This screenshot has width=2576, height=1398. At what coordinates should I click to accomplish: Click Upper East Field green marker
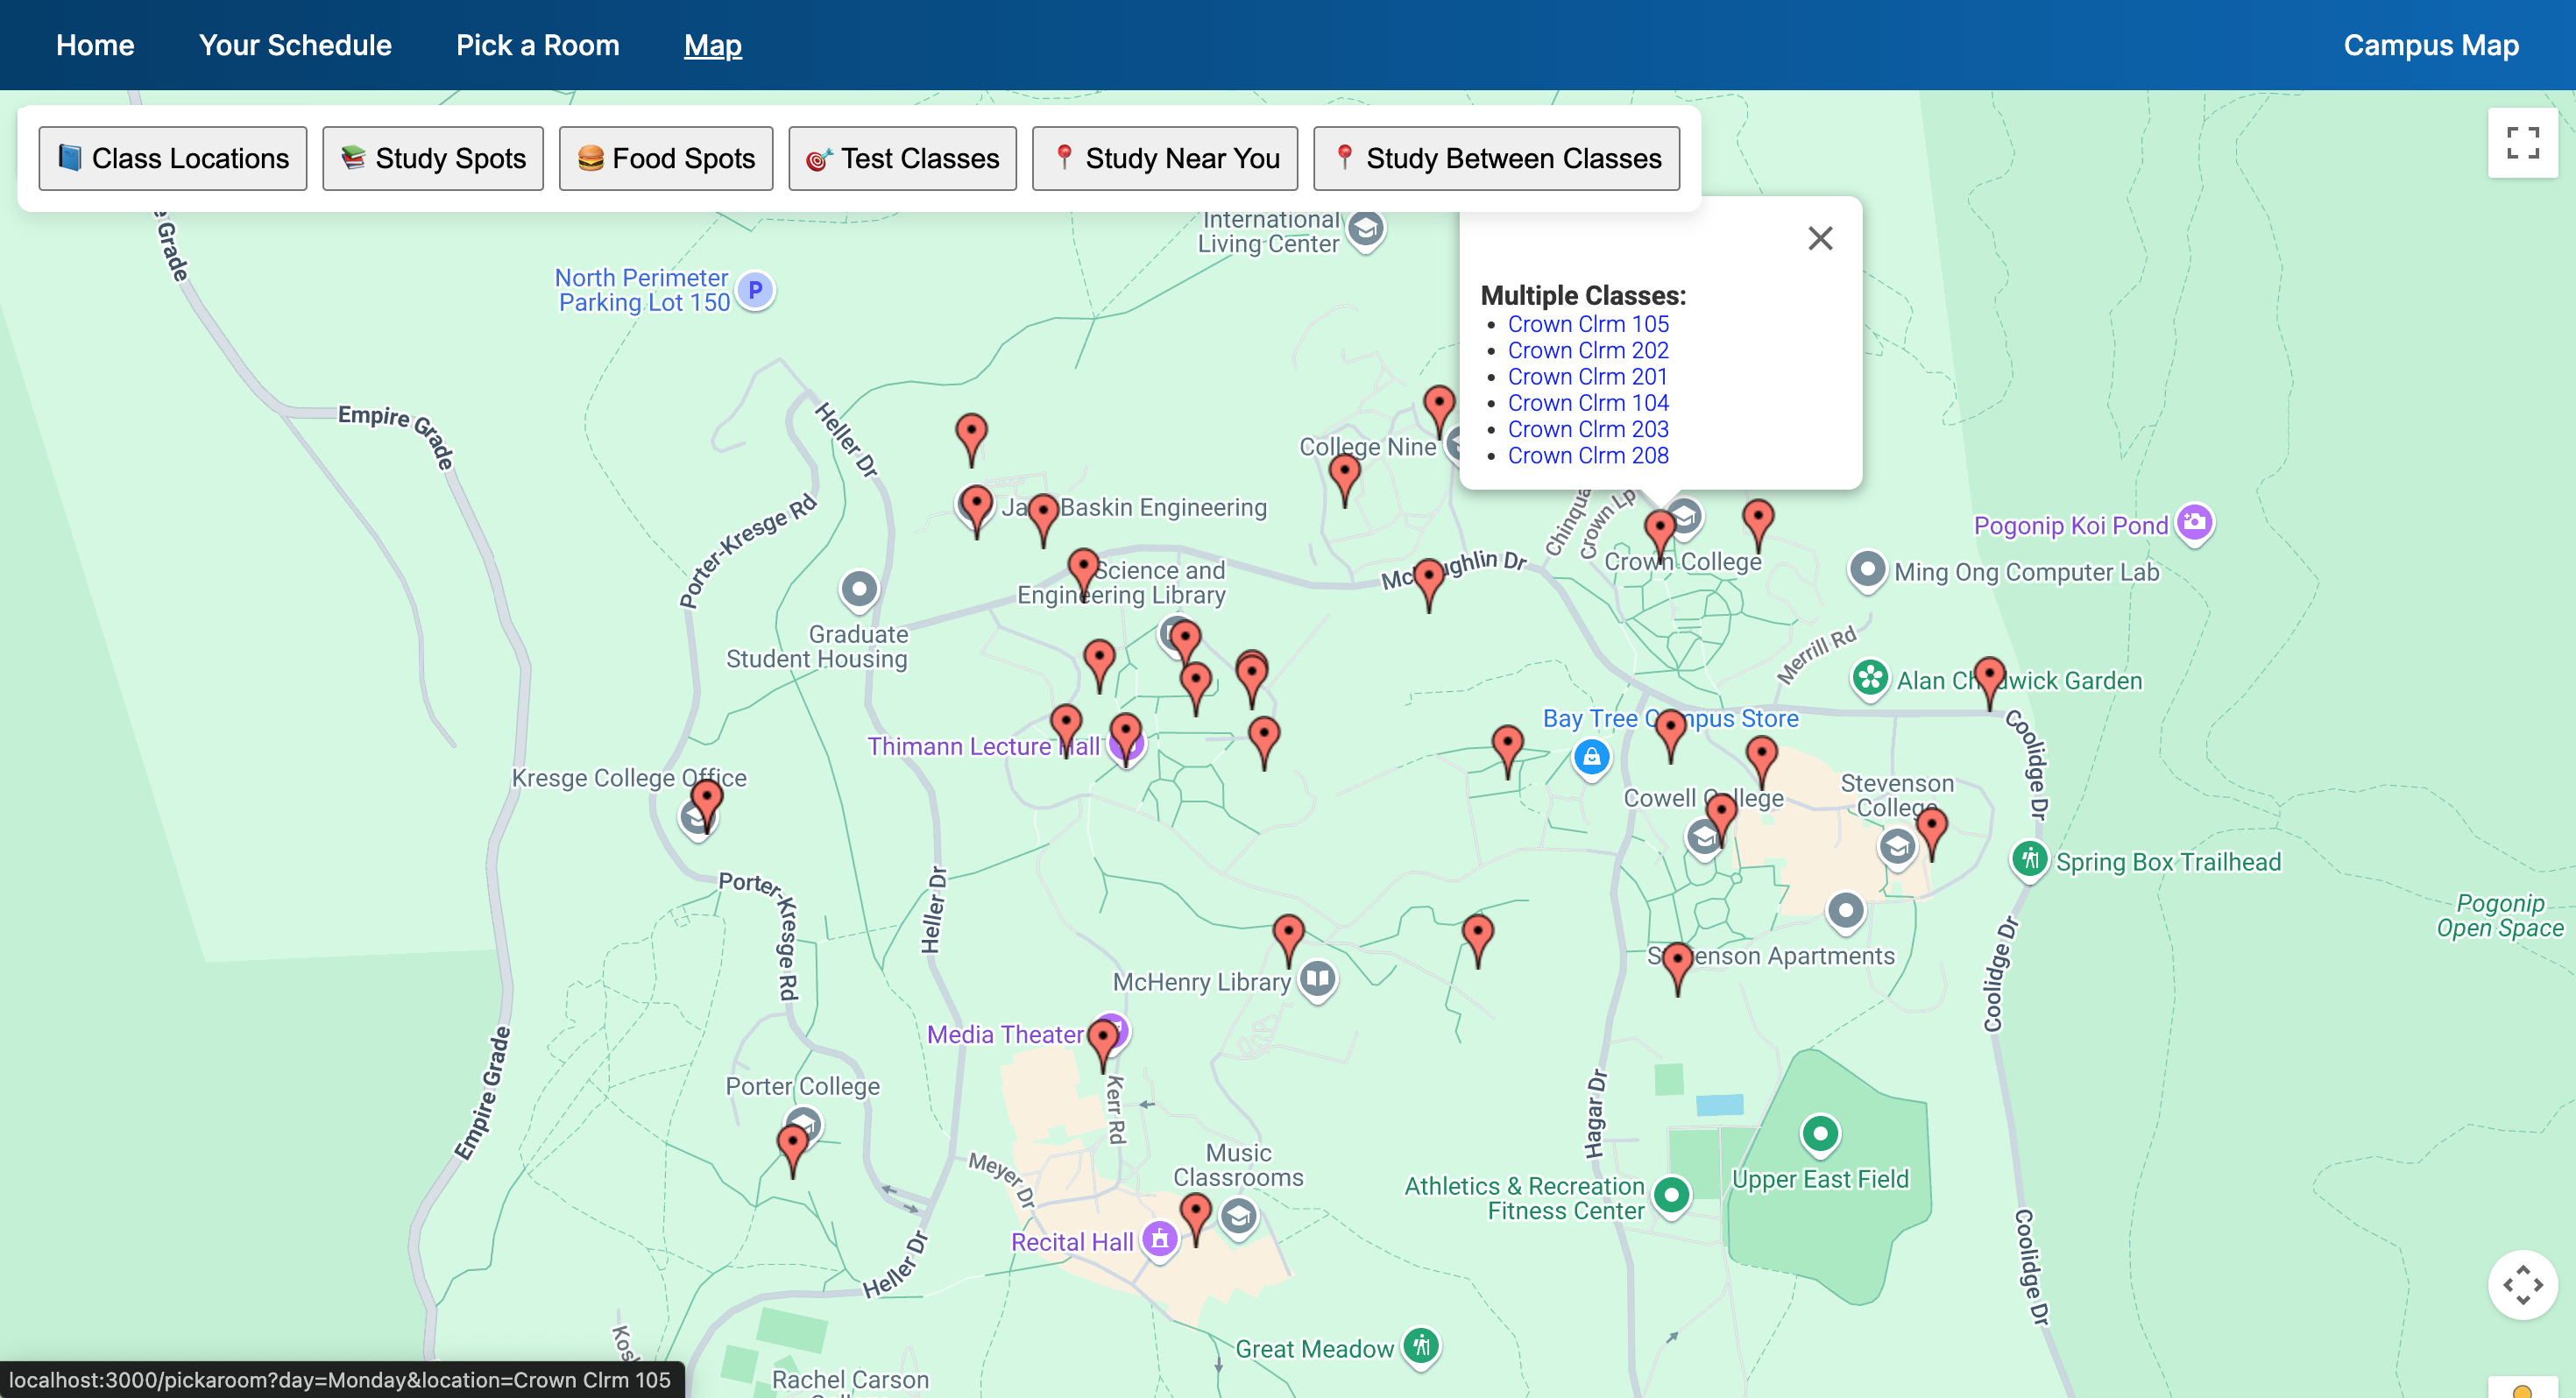click(x=1819, y=1133)
